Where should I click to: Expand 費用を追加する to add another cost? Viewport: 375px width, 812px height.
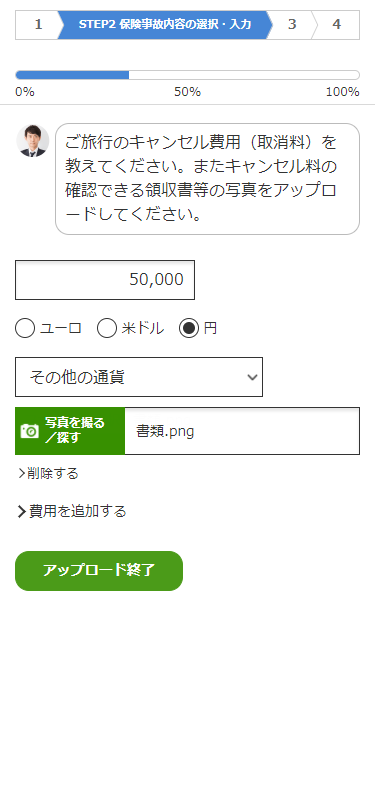coord(72,512)
